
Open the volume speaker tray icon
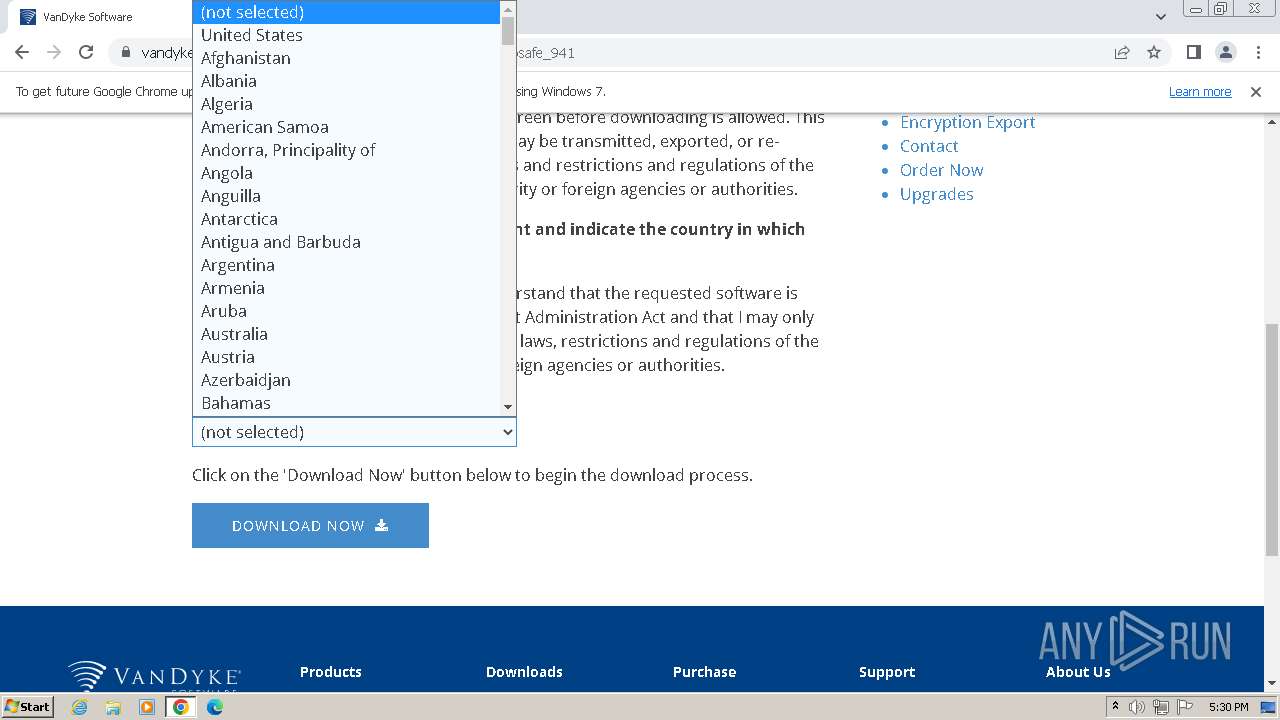tap(1137, 707)
